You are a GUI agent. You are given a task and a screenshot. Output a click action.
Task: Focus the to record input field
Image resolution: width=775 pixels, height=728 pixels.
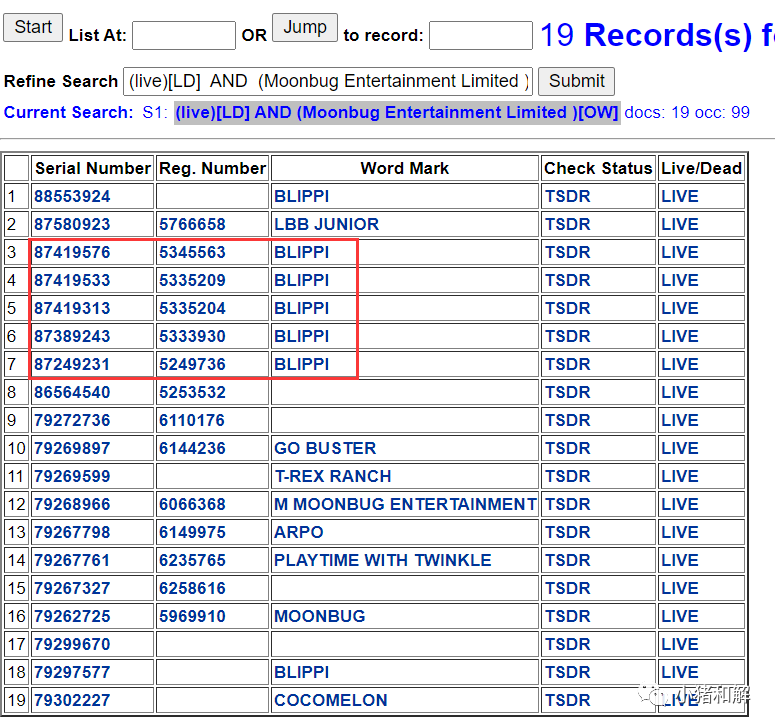(x=481, y=35)
